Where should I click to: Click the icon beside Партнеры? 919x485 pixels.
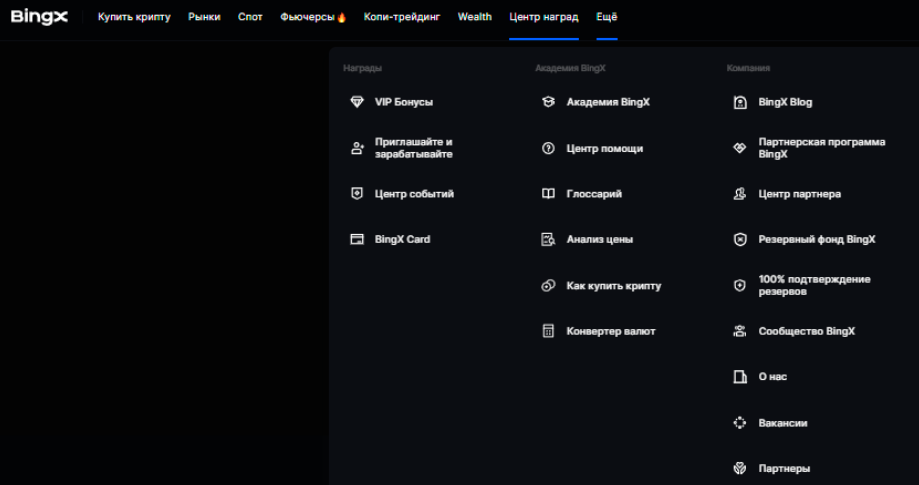click(740, 469)
